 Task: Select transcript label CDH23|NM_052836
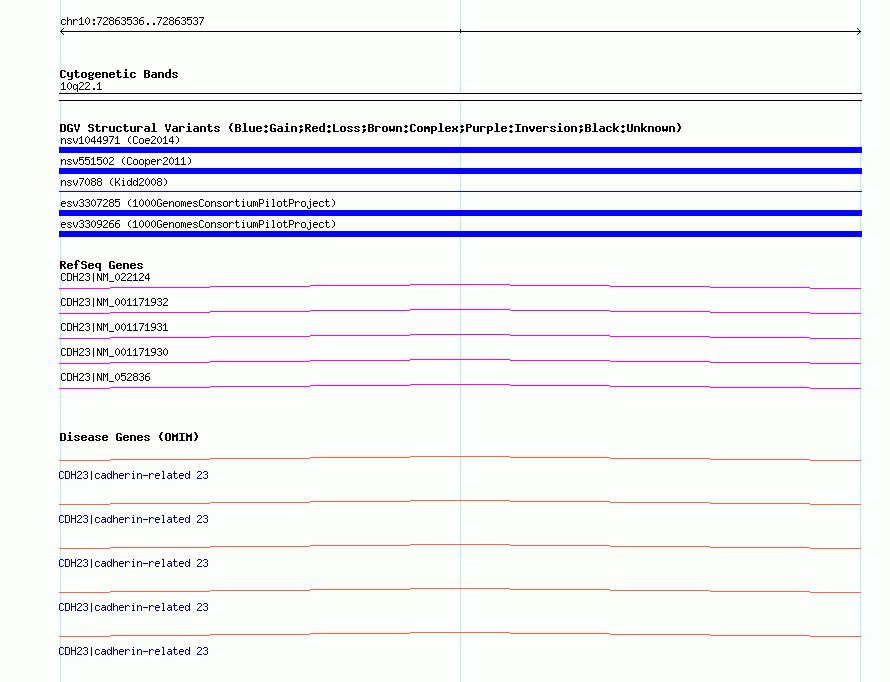105,377
